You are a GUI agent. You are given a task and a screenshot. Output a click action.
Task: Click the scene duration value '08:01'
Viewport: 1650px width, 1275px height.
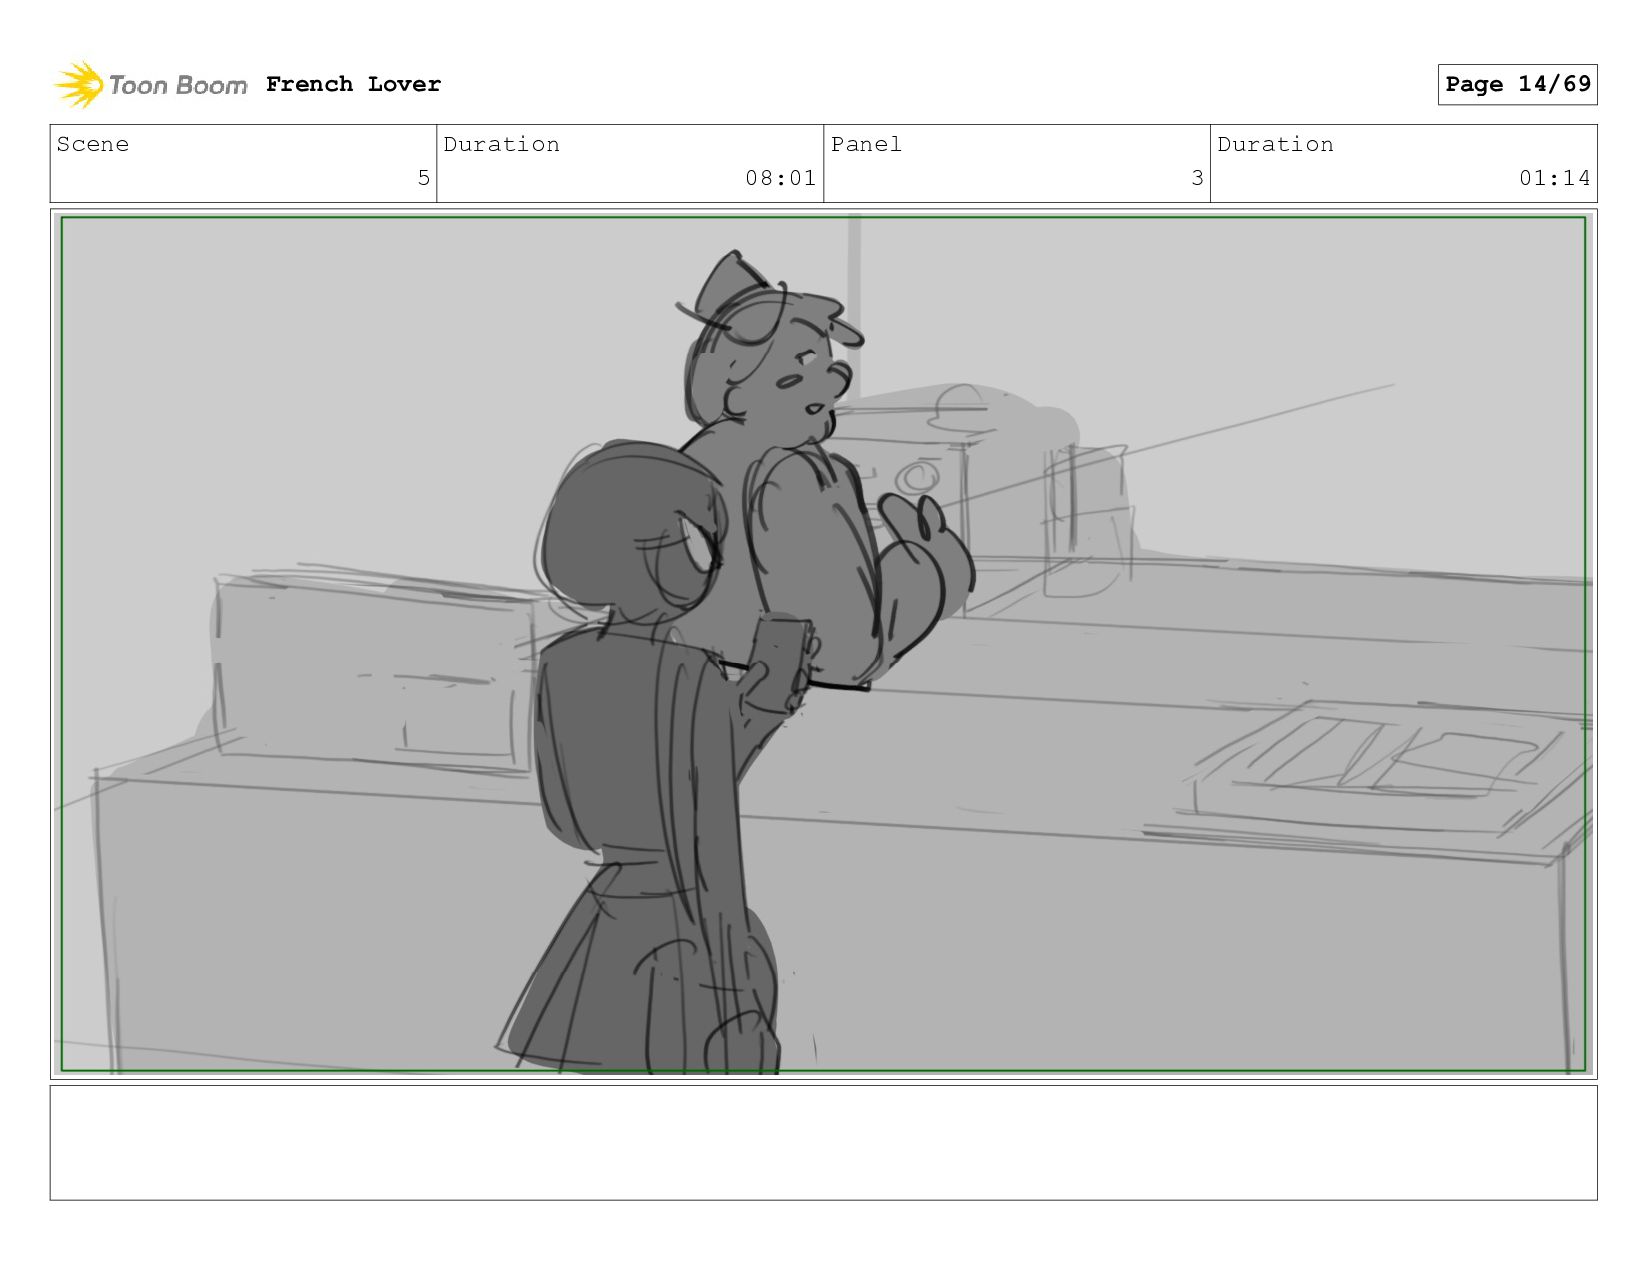pos(780,178)
